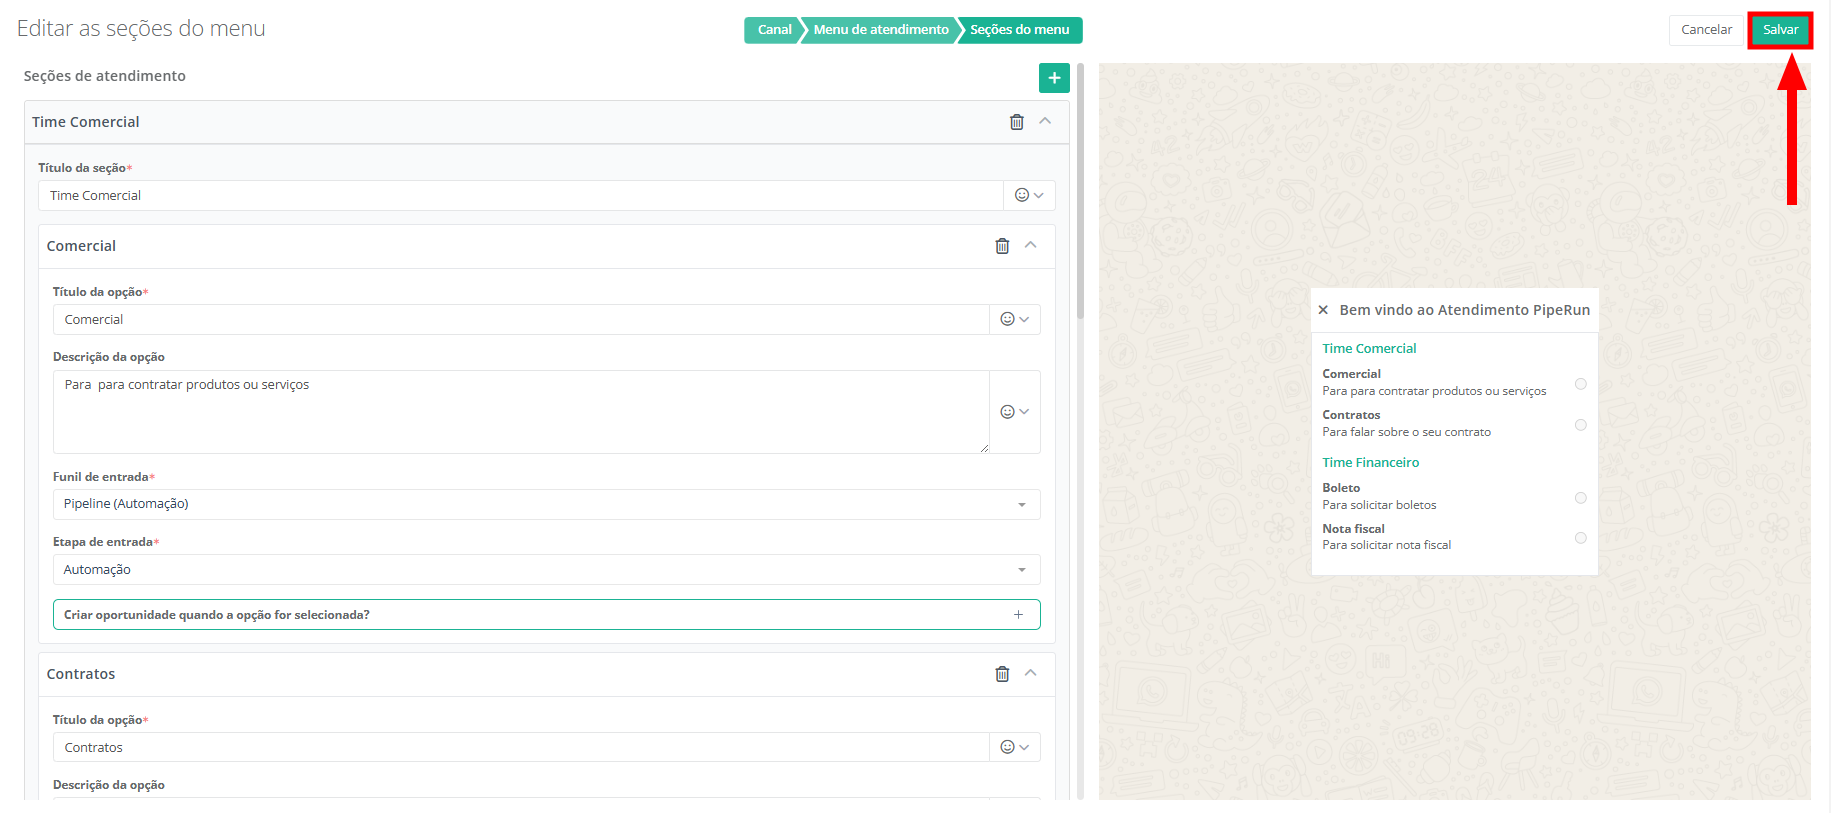
Task: Open emoji picker in Comercial description box
Action: point(1014,412)
